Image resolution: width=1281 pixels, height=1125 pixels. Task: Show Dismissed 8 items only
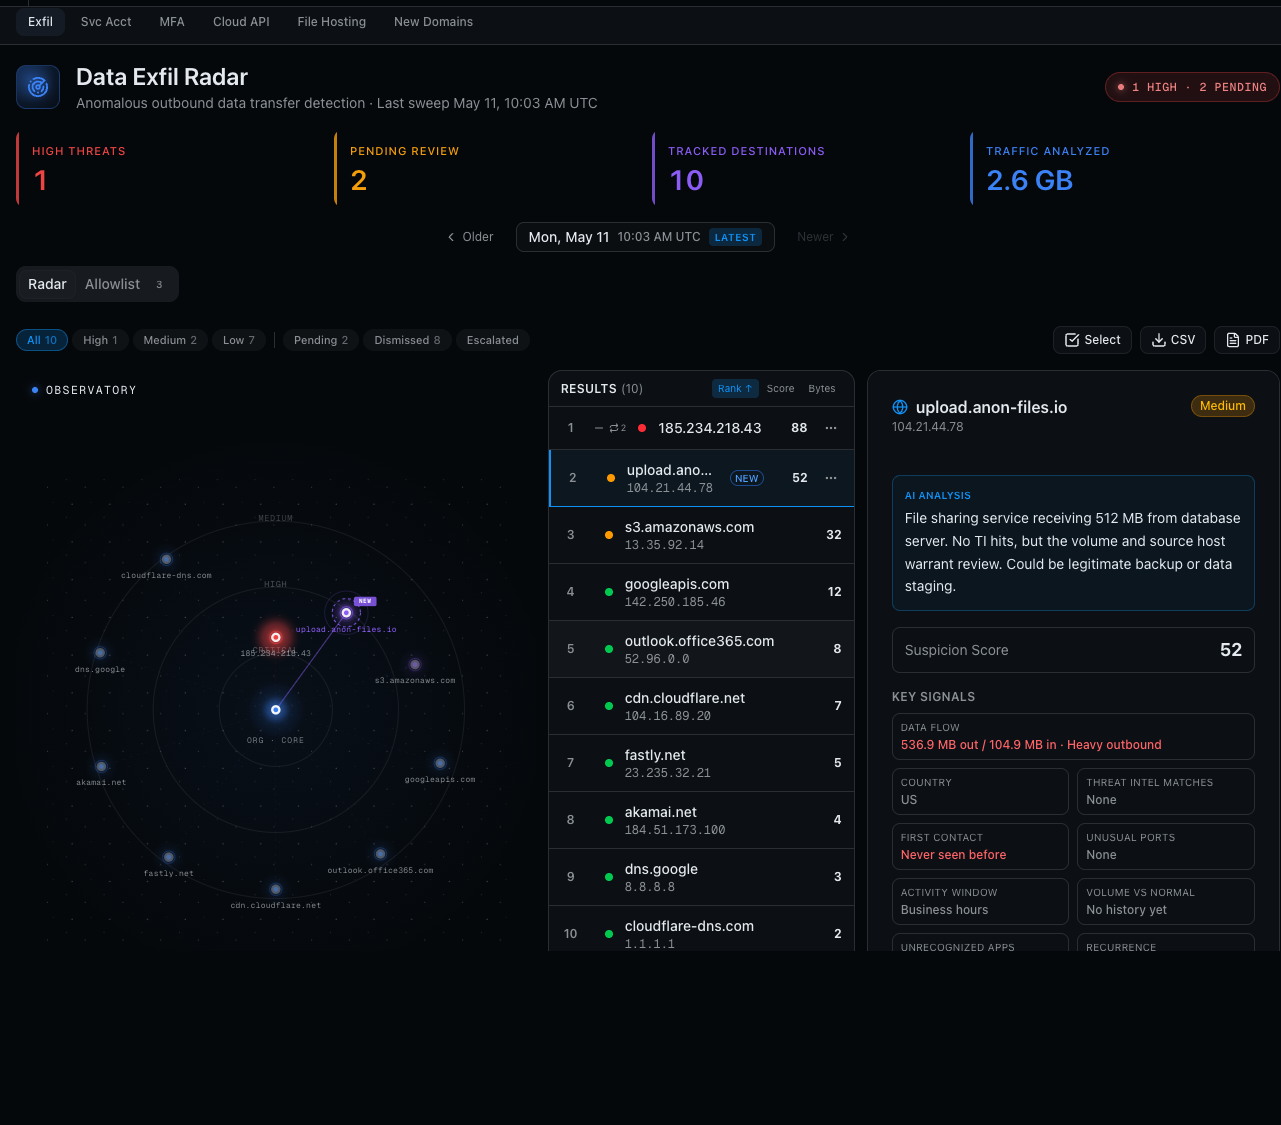coord(407,340)
